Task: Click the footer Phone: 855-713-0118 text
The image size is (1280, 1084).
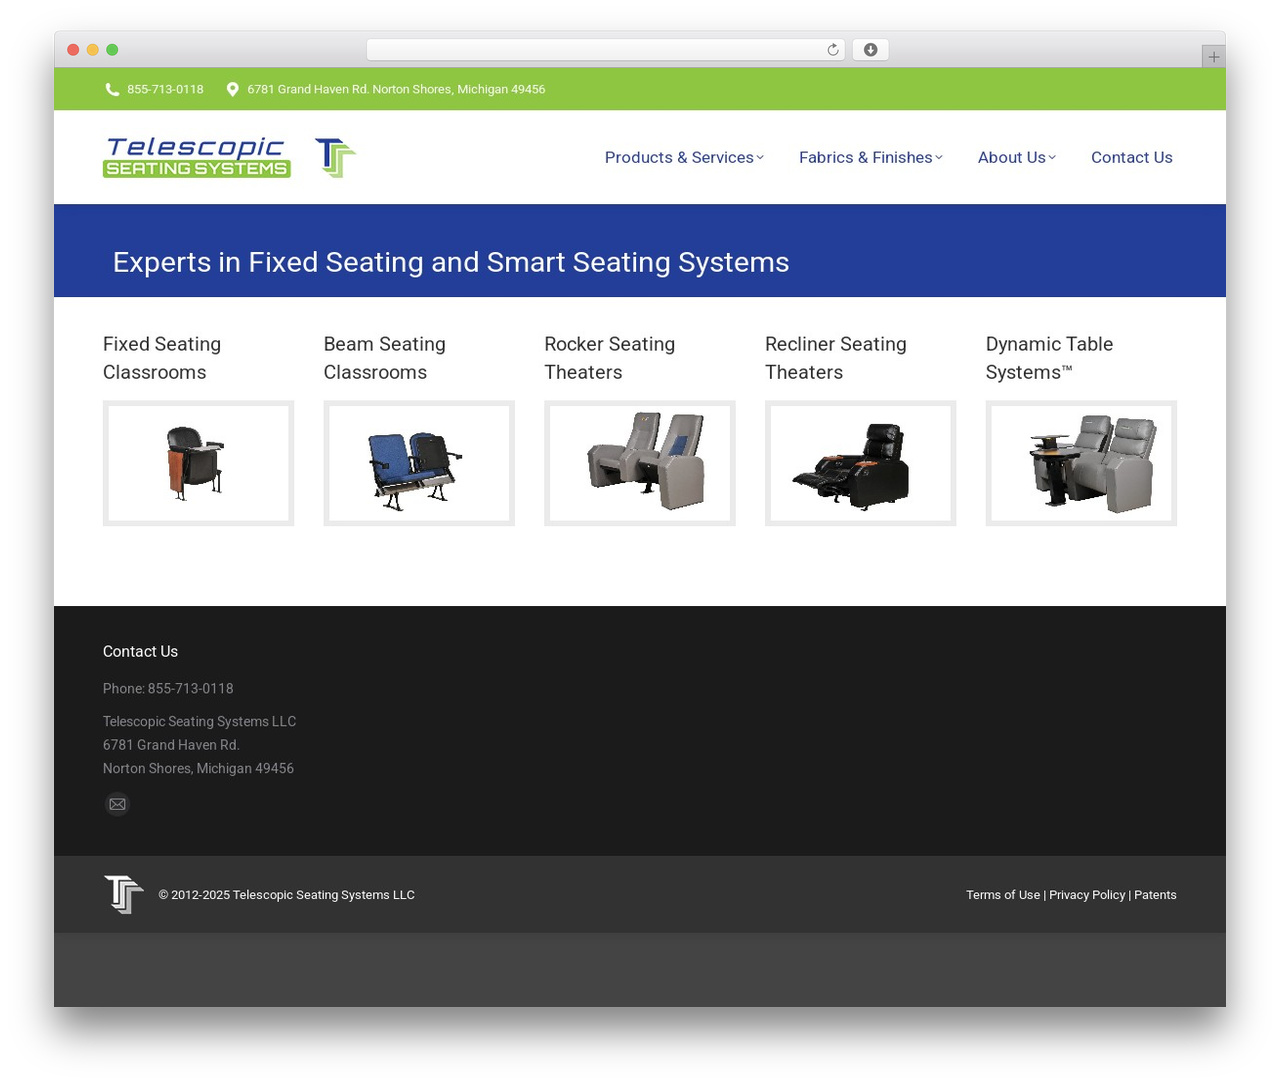Action: click(x=168, y=688)
